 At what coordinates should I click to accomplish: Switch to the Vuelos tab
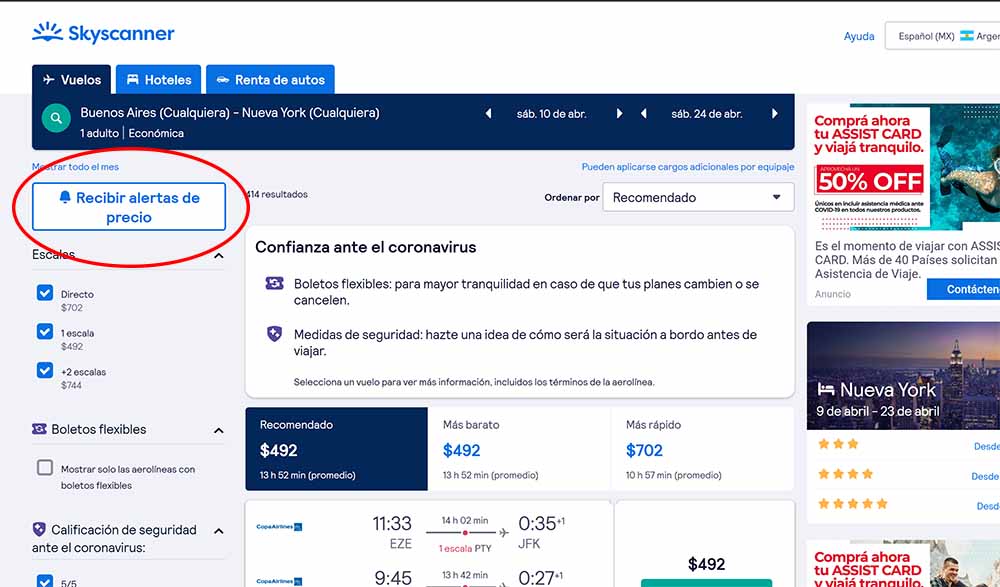click(71, 80)
